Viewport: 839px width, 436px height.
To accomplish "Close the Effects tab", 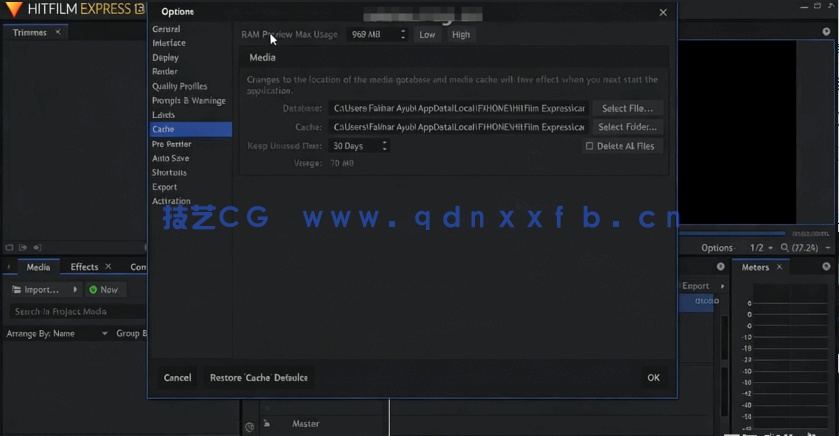I will pos(108,267).
